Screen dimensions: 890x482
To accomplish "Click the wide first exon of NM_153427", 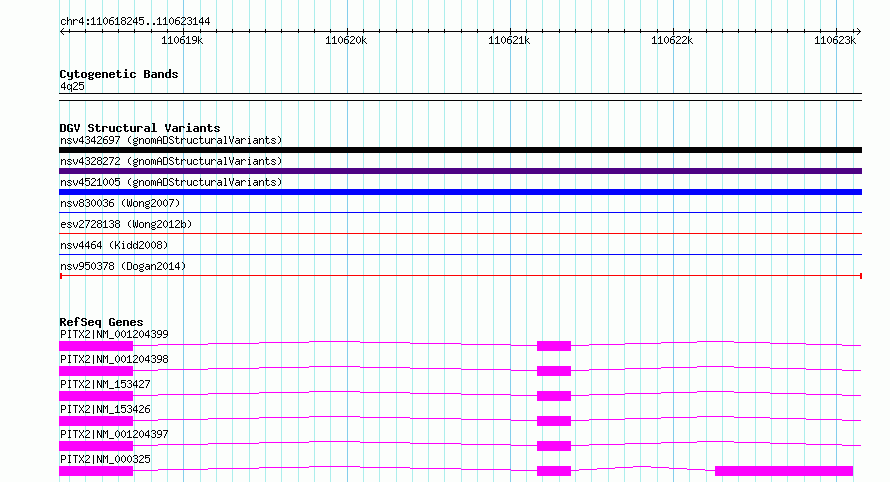I will click(96, 396).
